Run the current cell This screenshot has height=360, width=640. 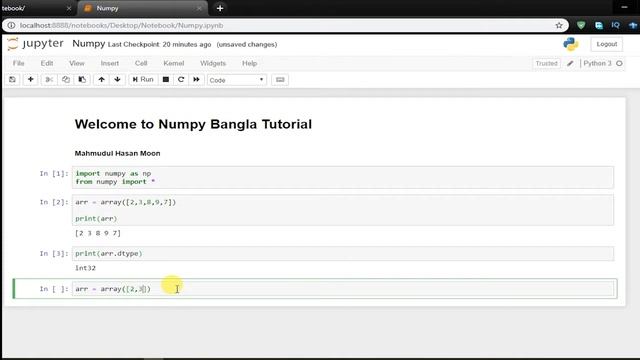(x=143, y=80)
